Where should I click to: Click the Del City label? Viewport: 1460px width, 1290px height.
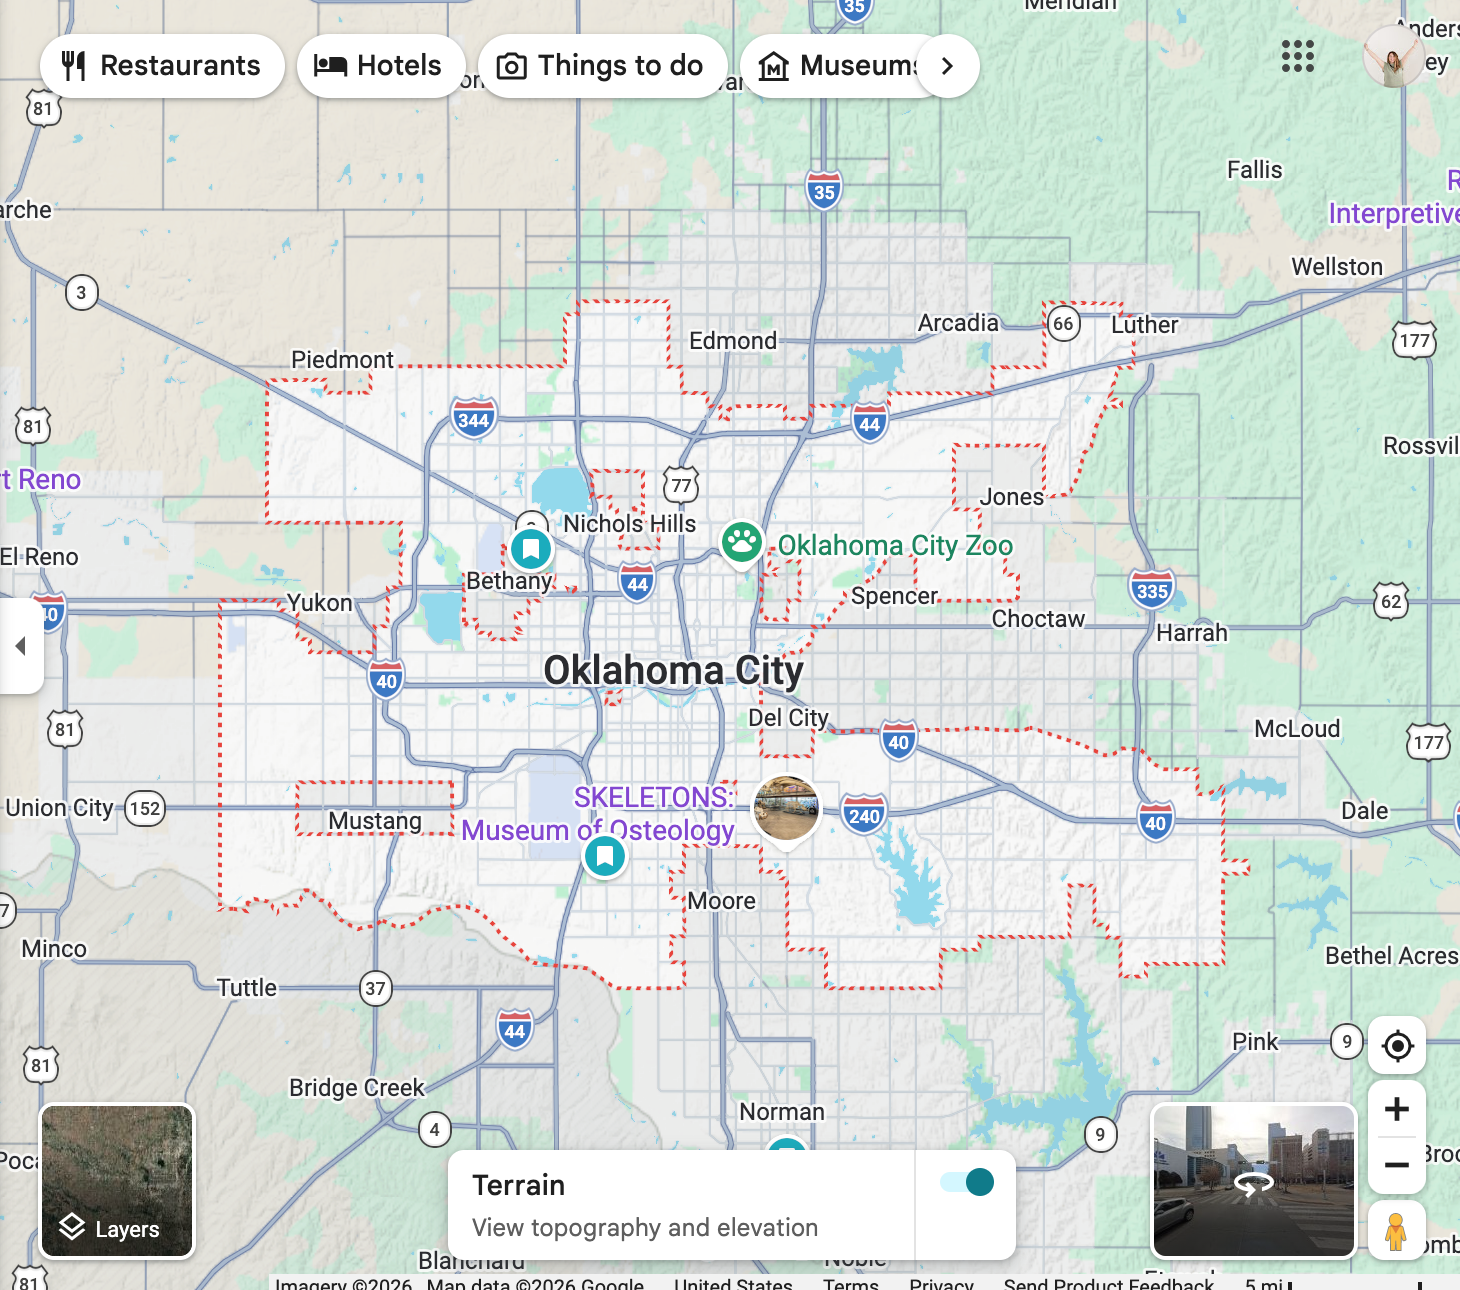(x=789, y=718)
